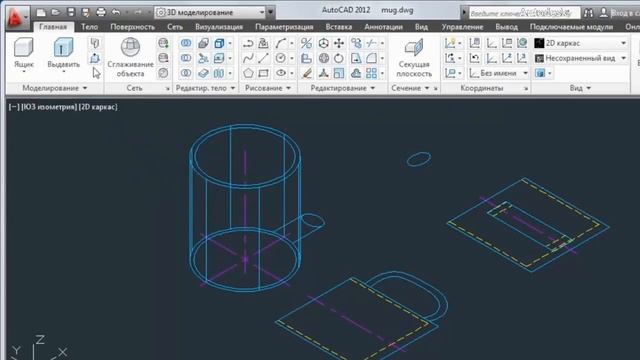Print the drawing using the printer icon
The image size is (640, 360).
click(101, 13)
